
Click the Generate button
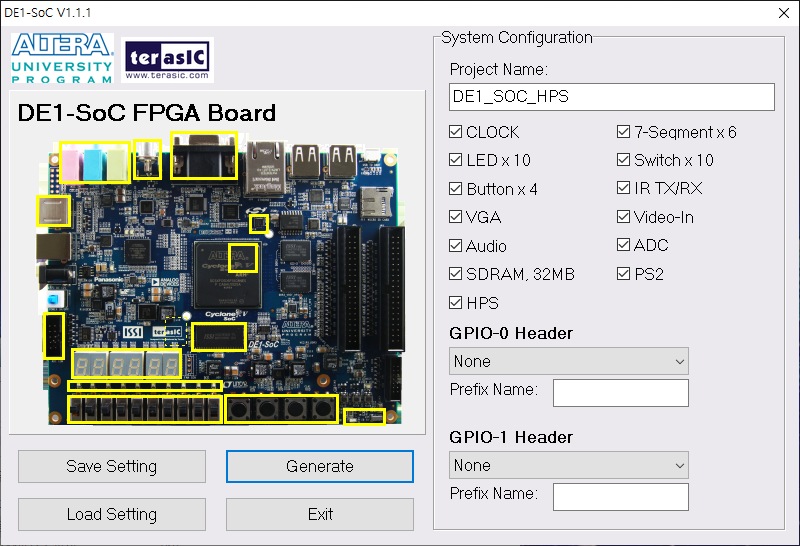pos(320,466)
